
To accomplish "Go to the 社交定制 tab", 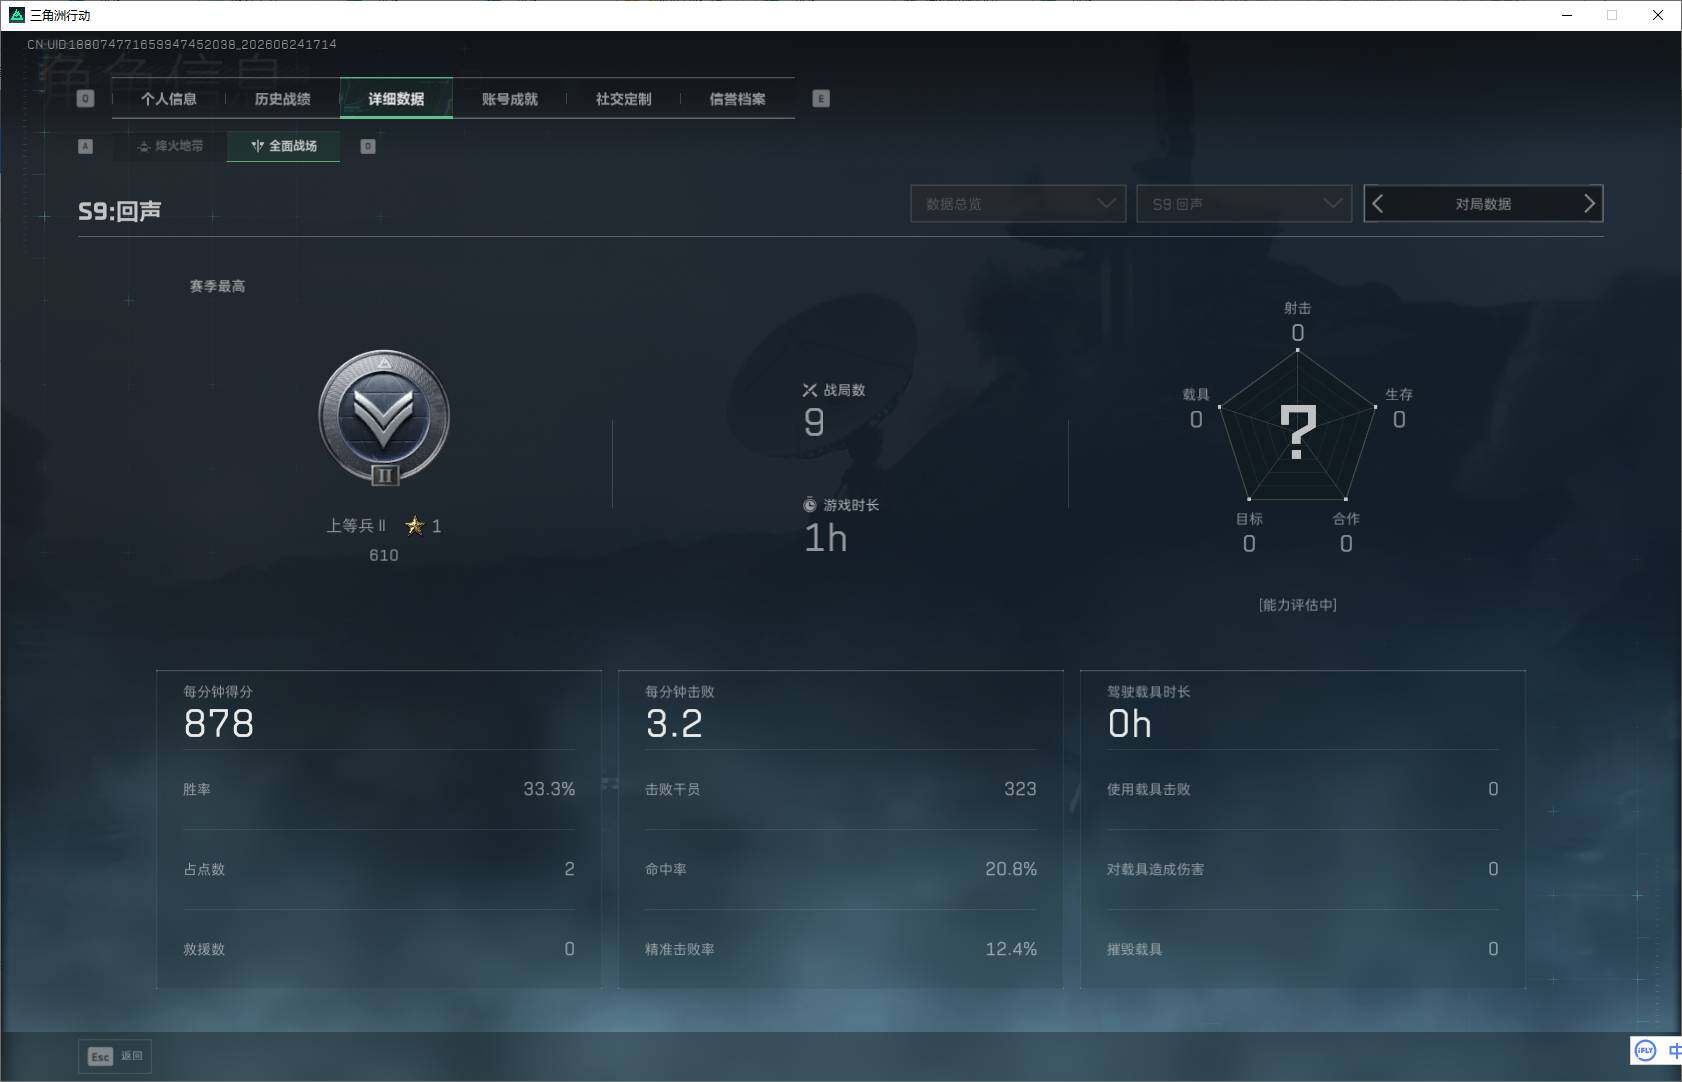I will tap(624, 99).
